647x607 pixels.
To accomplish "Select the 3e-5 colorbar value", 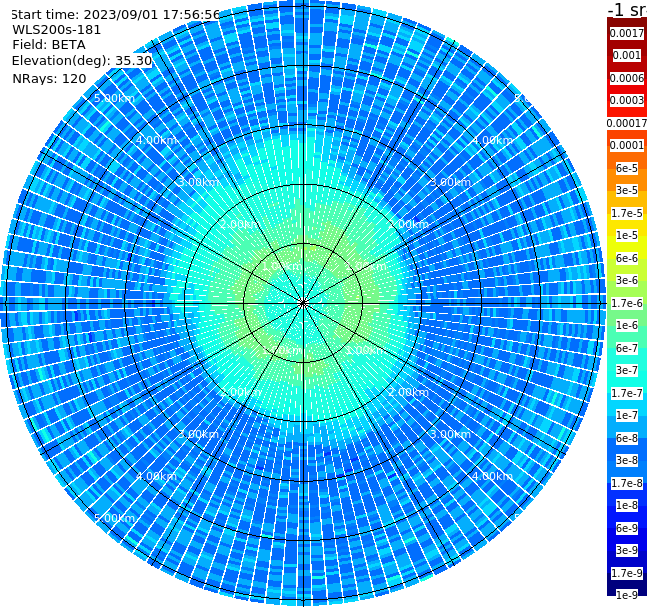I will 627,190.
